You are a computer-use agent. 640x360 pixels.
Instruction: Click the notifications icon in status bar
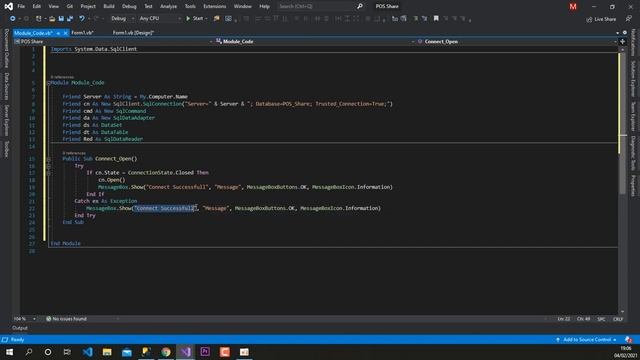(x=628, y=340)
